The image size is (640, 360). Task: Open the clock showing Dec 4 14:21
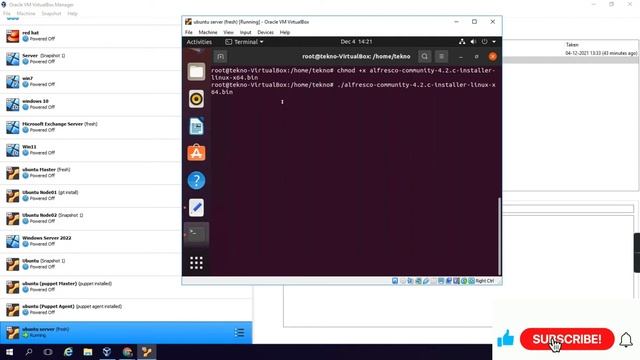tap(356, 42)
